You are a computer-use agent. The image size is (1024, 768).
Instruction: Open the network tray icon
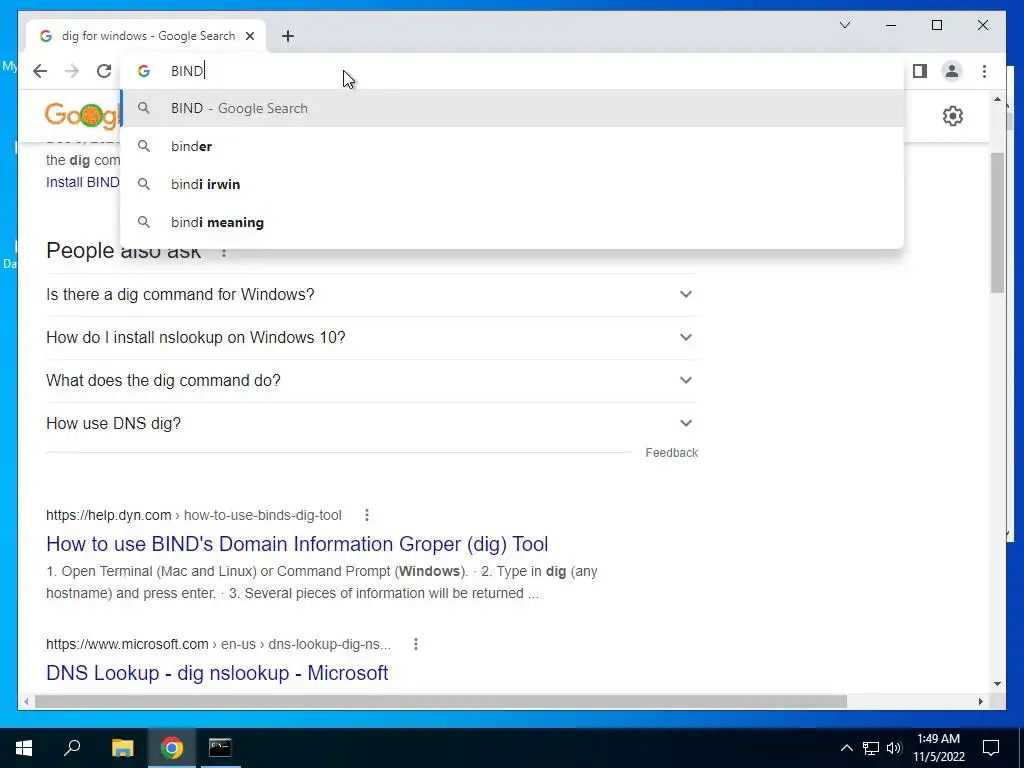[x=871, y=748]
